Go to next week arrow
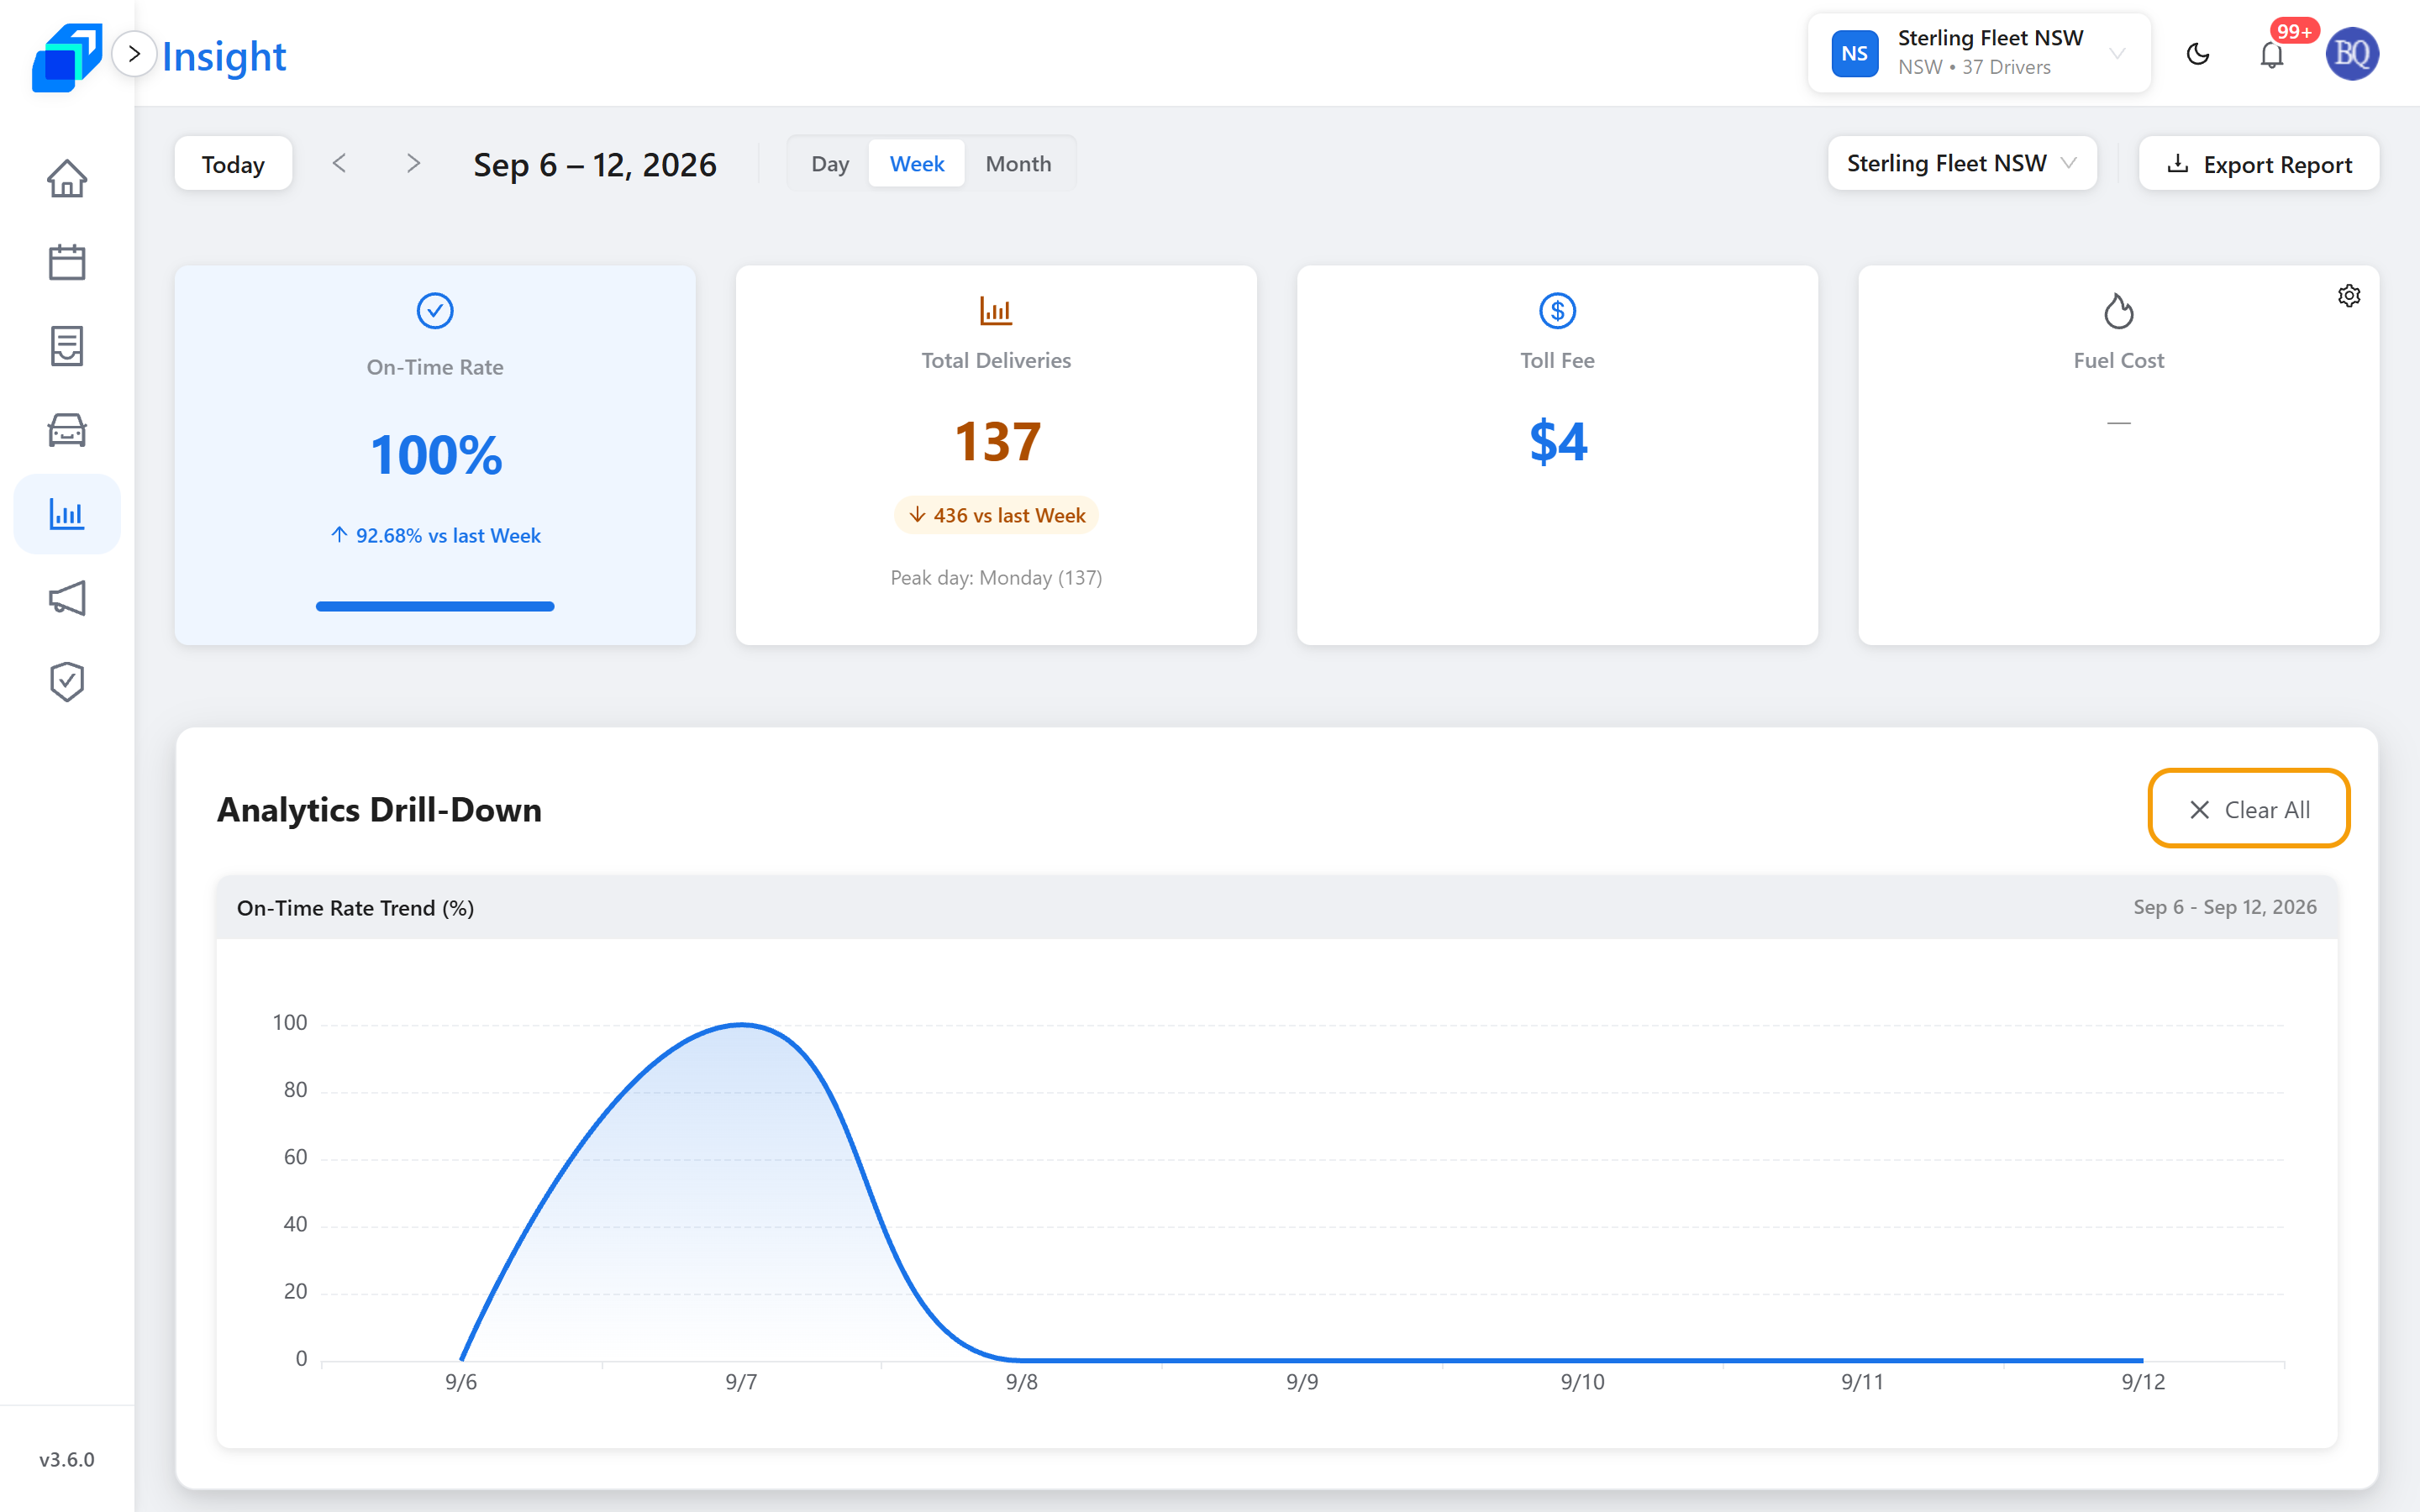The image size is (2420, 1512). (413, 163)
